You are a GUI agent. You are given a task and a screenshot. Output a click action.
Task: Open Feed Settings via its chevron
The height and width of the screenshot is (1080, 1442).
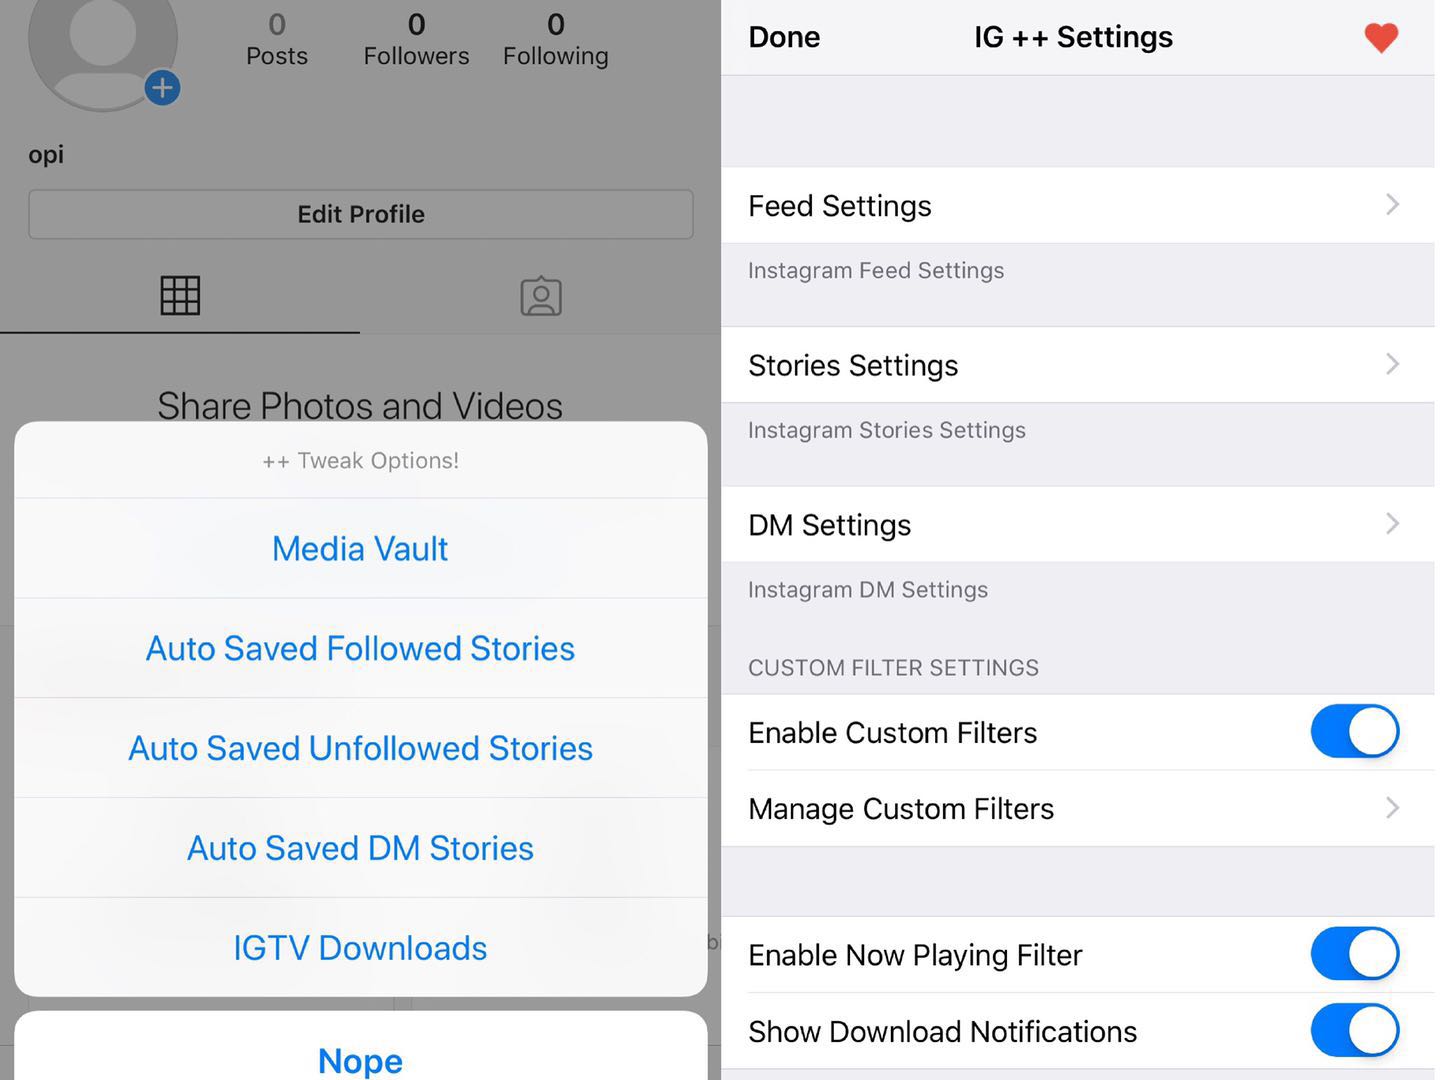point(1392,205)
